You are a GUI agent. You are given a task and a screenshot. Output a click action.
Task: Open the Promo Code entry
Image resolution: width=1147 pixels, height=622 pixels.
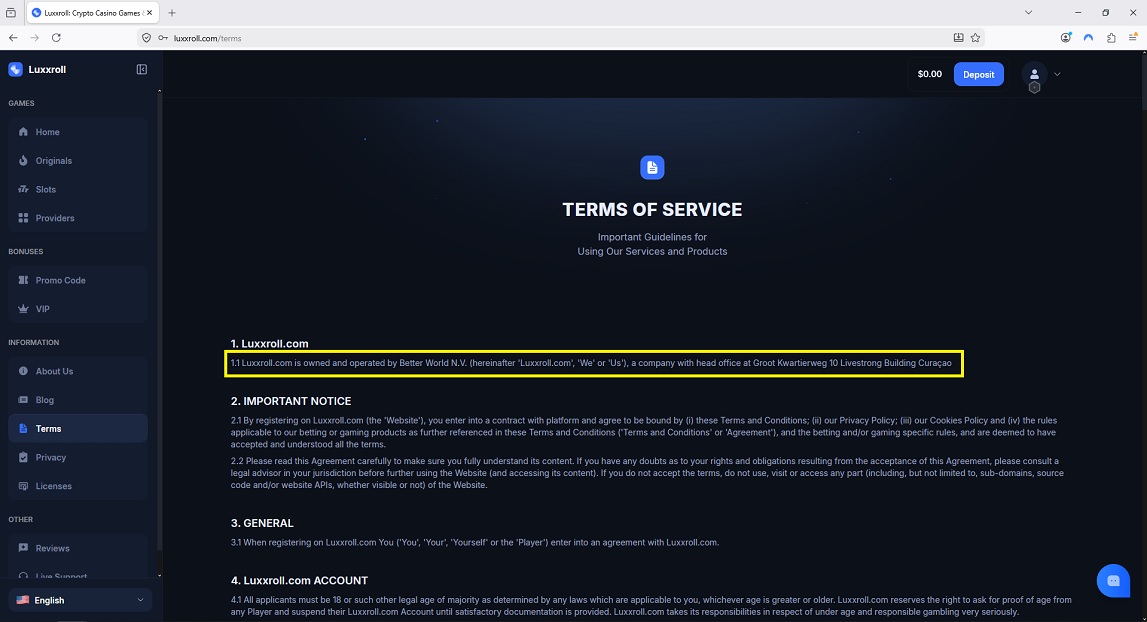(x=78, y=280)
